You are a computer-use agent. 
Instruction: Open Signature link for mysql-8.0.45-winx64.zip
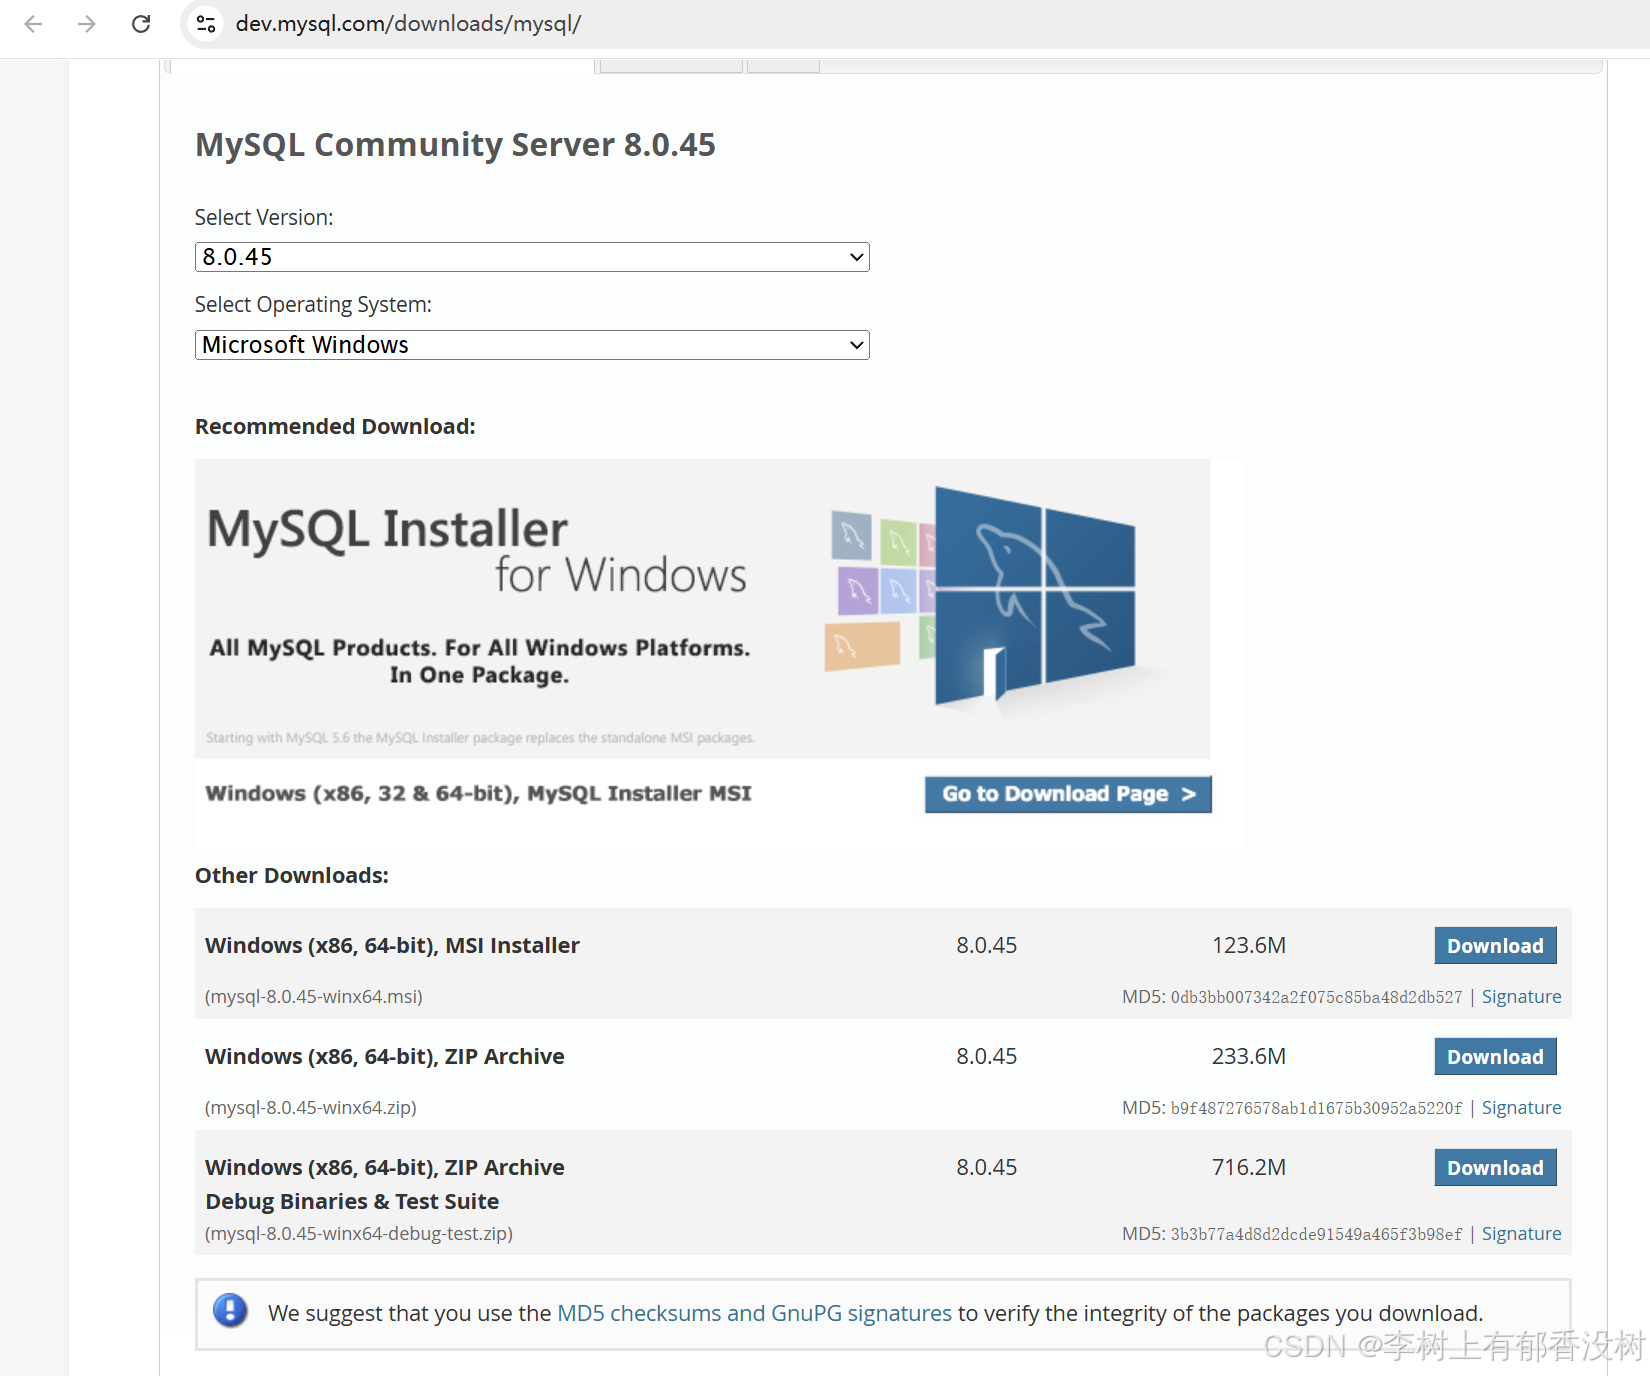coord(1521,1108)
